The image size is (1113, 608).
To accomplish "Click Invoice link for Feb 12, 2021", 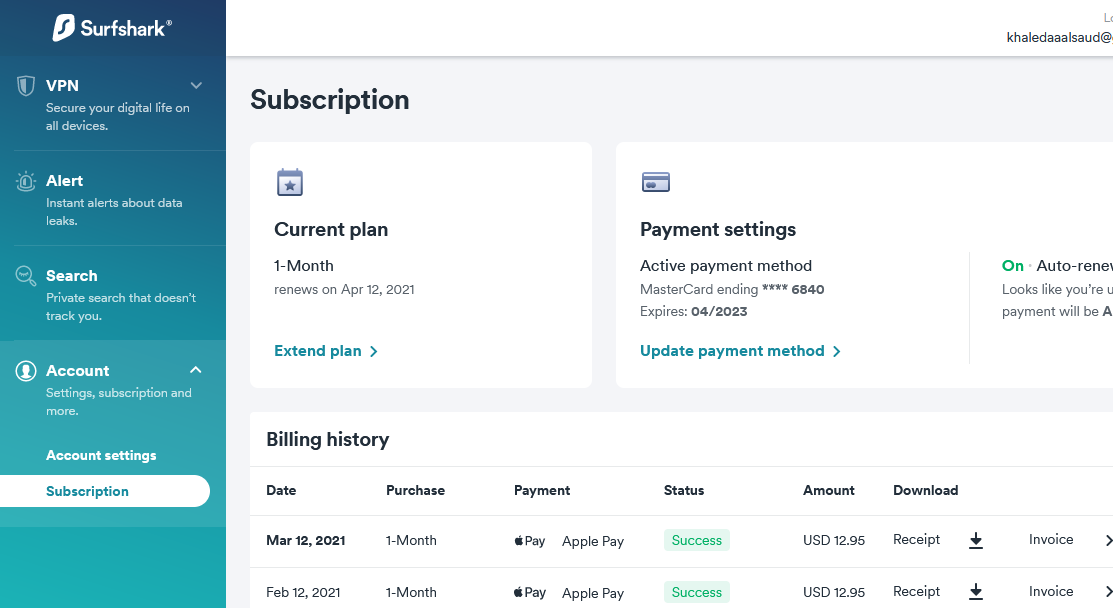I will click(1051, 592).
